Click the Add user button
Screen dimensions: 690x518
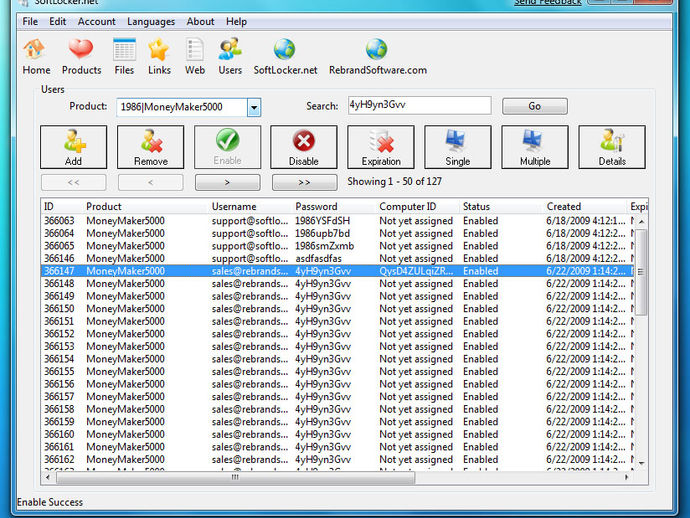point(73,147)
